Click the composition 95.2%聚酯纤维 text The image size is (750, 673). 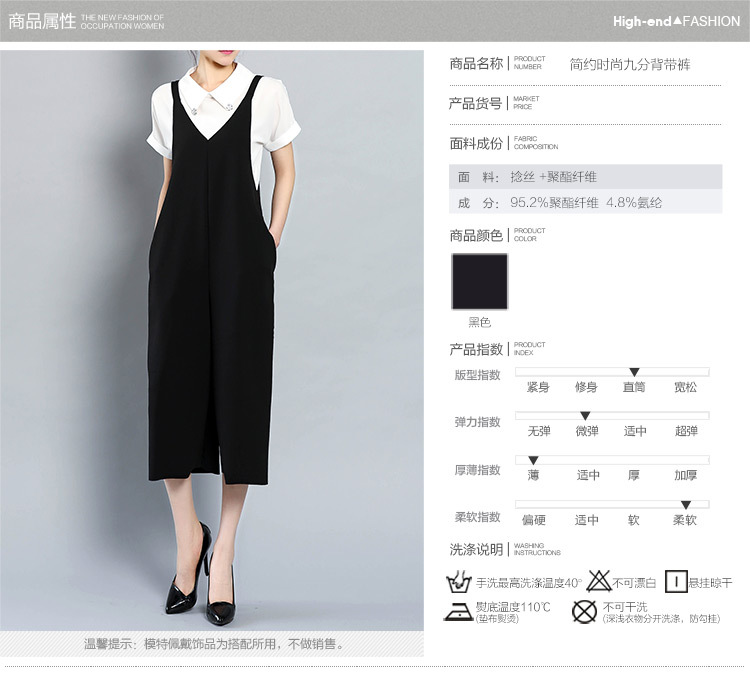tap(554, 203)
